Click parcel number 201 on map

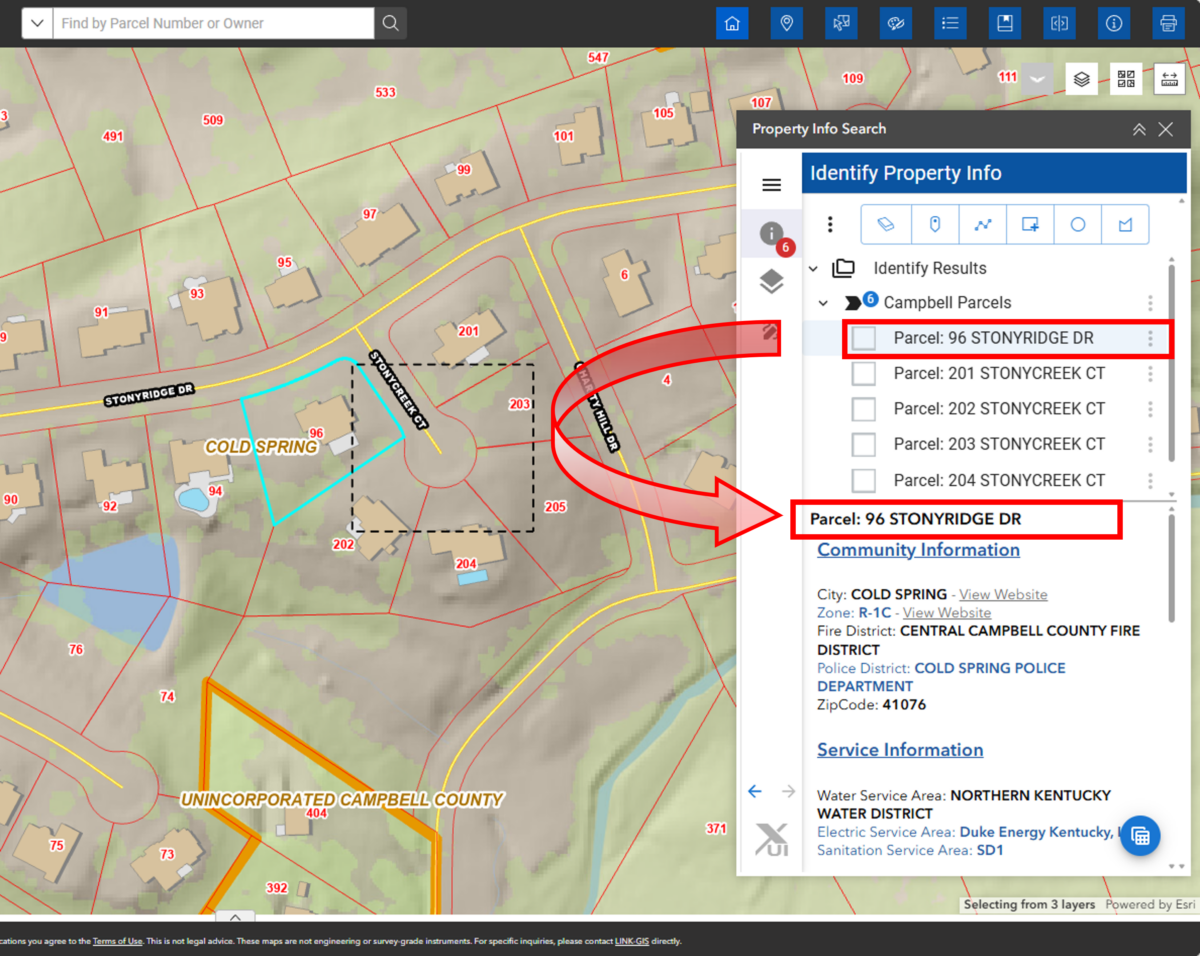click(468, 331)
